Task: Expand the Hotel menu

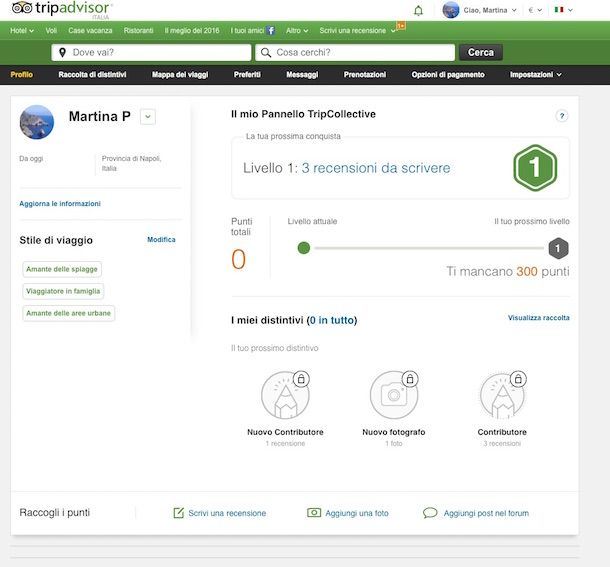Action: 22,30
